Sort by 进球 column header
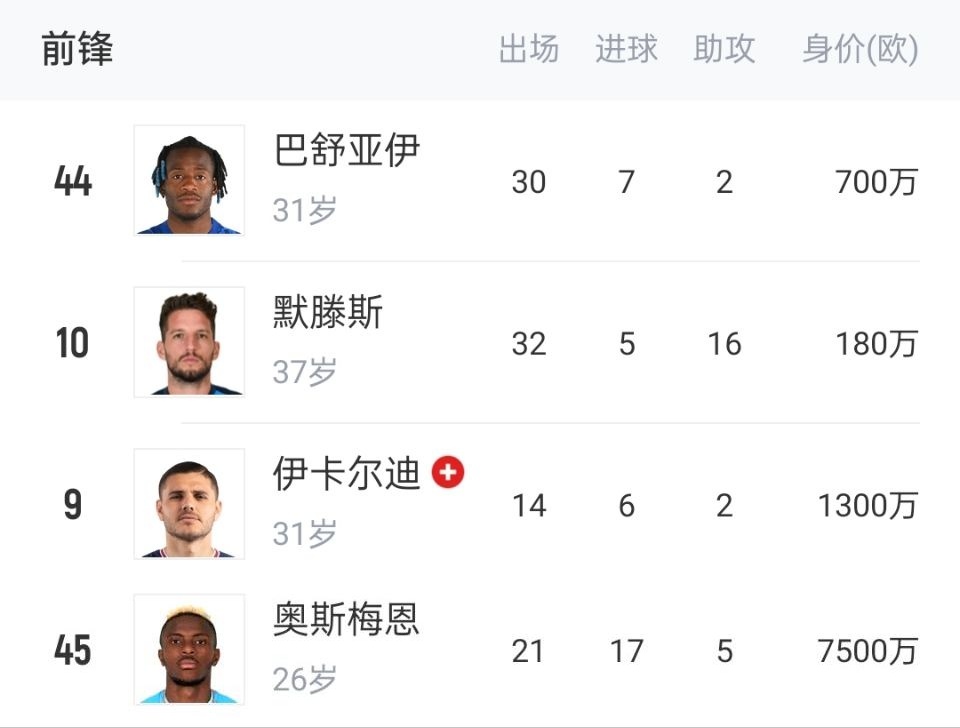Image resolution: width=960 pixels, height=728 pixels. [x=626, y=49]
